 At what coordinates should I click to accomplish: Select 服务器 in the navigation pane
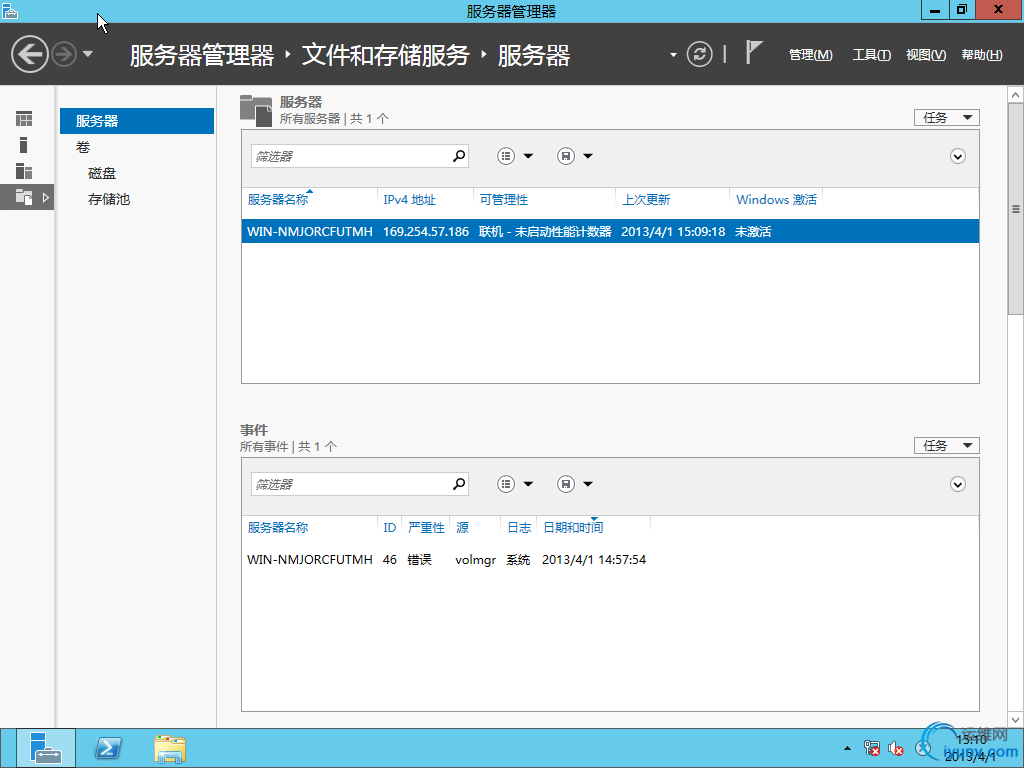click(x=137, y=121)
